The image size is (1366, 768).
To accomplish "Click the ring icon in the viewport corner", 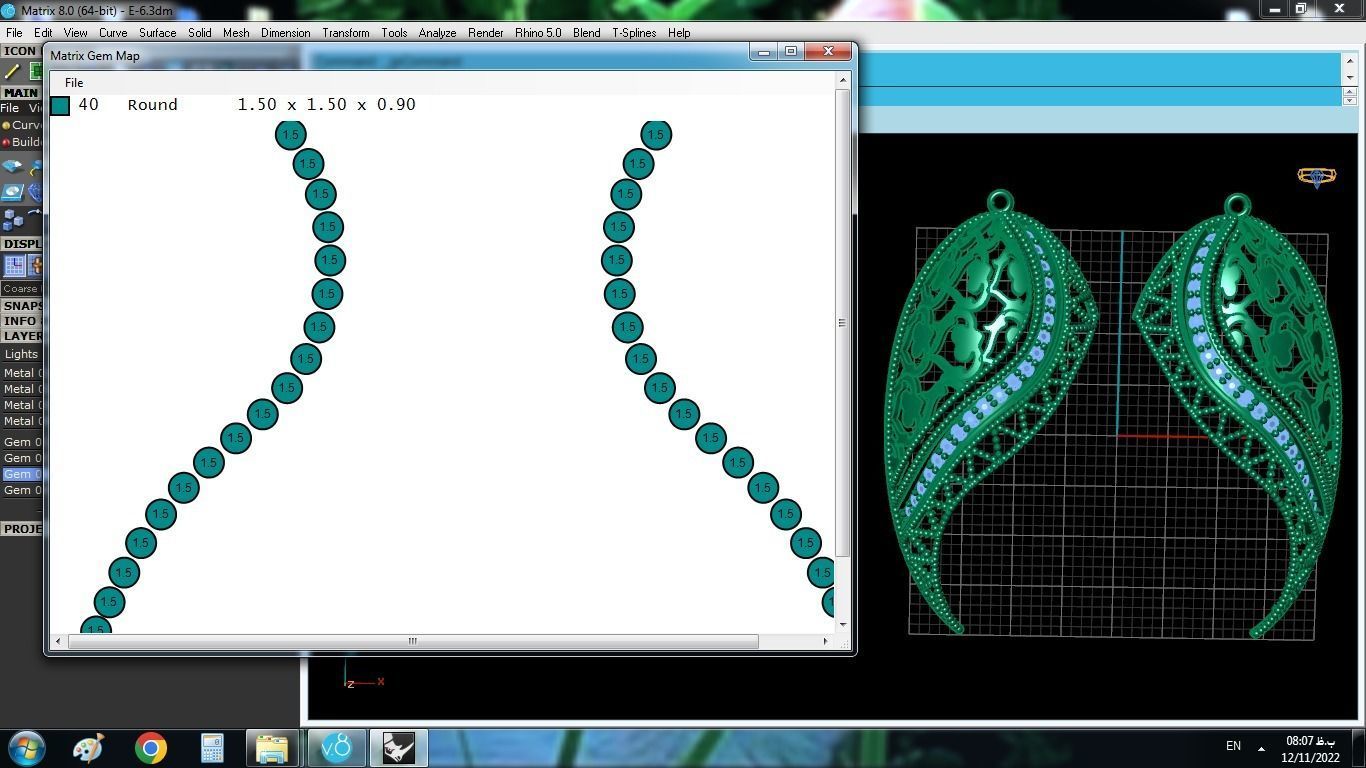I will [x=1316, y=177].
